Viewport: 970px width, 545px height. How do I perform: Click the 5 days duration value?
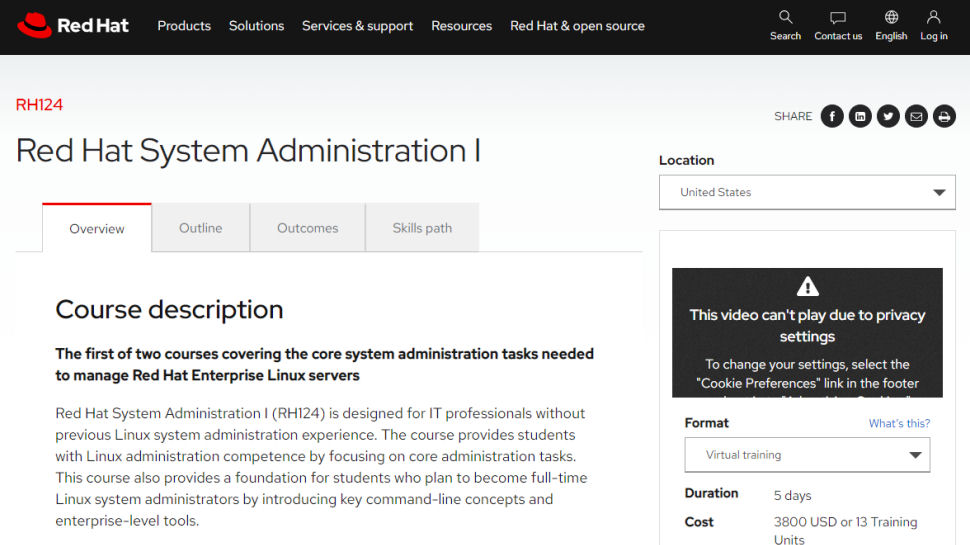pos(792,496)
